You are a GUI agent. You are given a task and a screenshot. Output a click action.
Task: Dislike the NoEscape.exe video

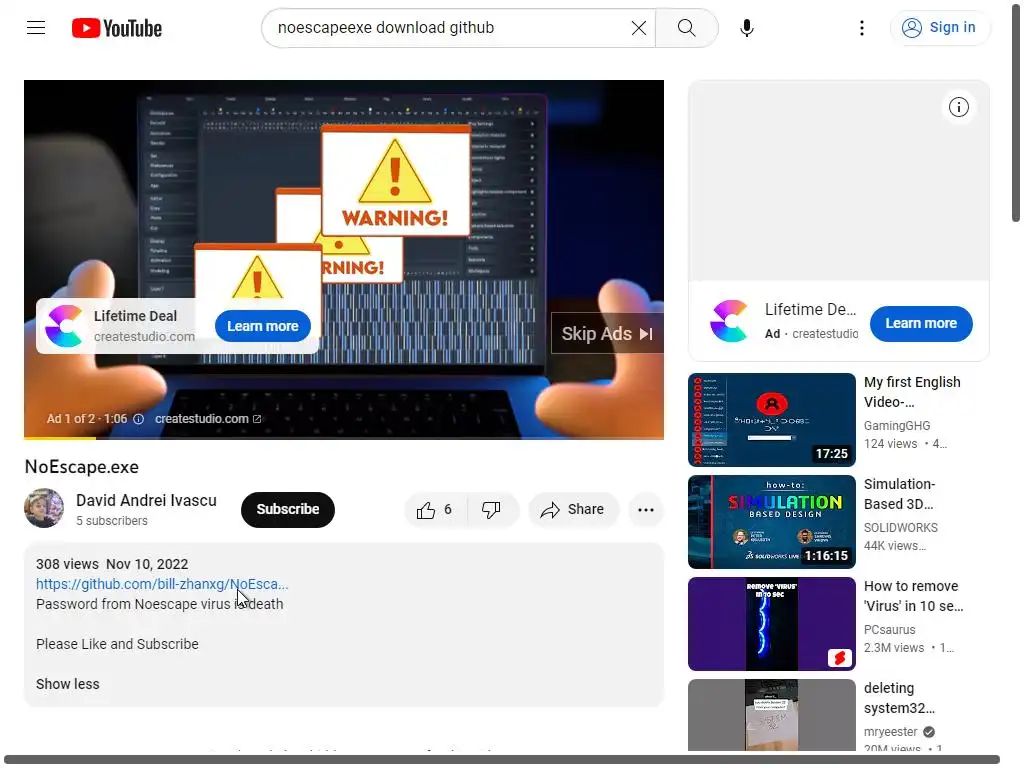(x=492, y=509)
